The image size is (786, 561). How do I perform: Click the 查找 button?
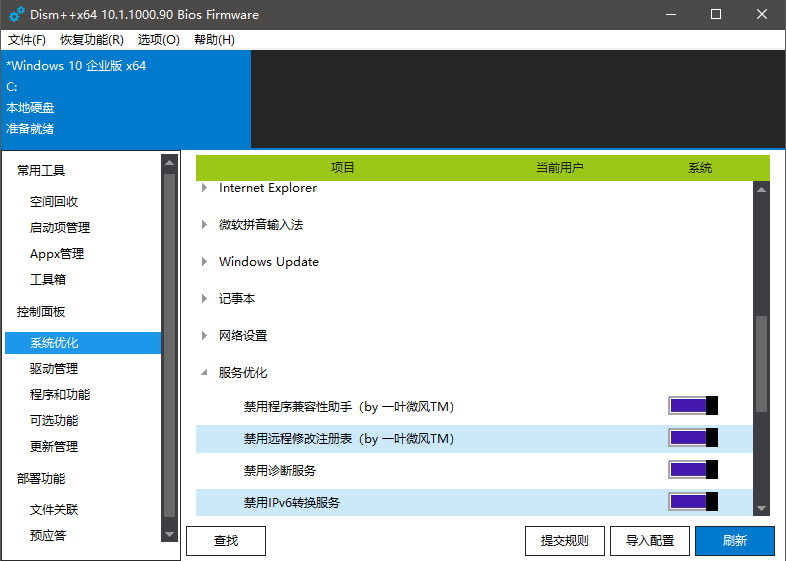coord(226,540)
